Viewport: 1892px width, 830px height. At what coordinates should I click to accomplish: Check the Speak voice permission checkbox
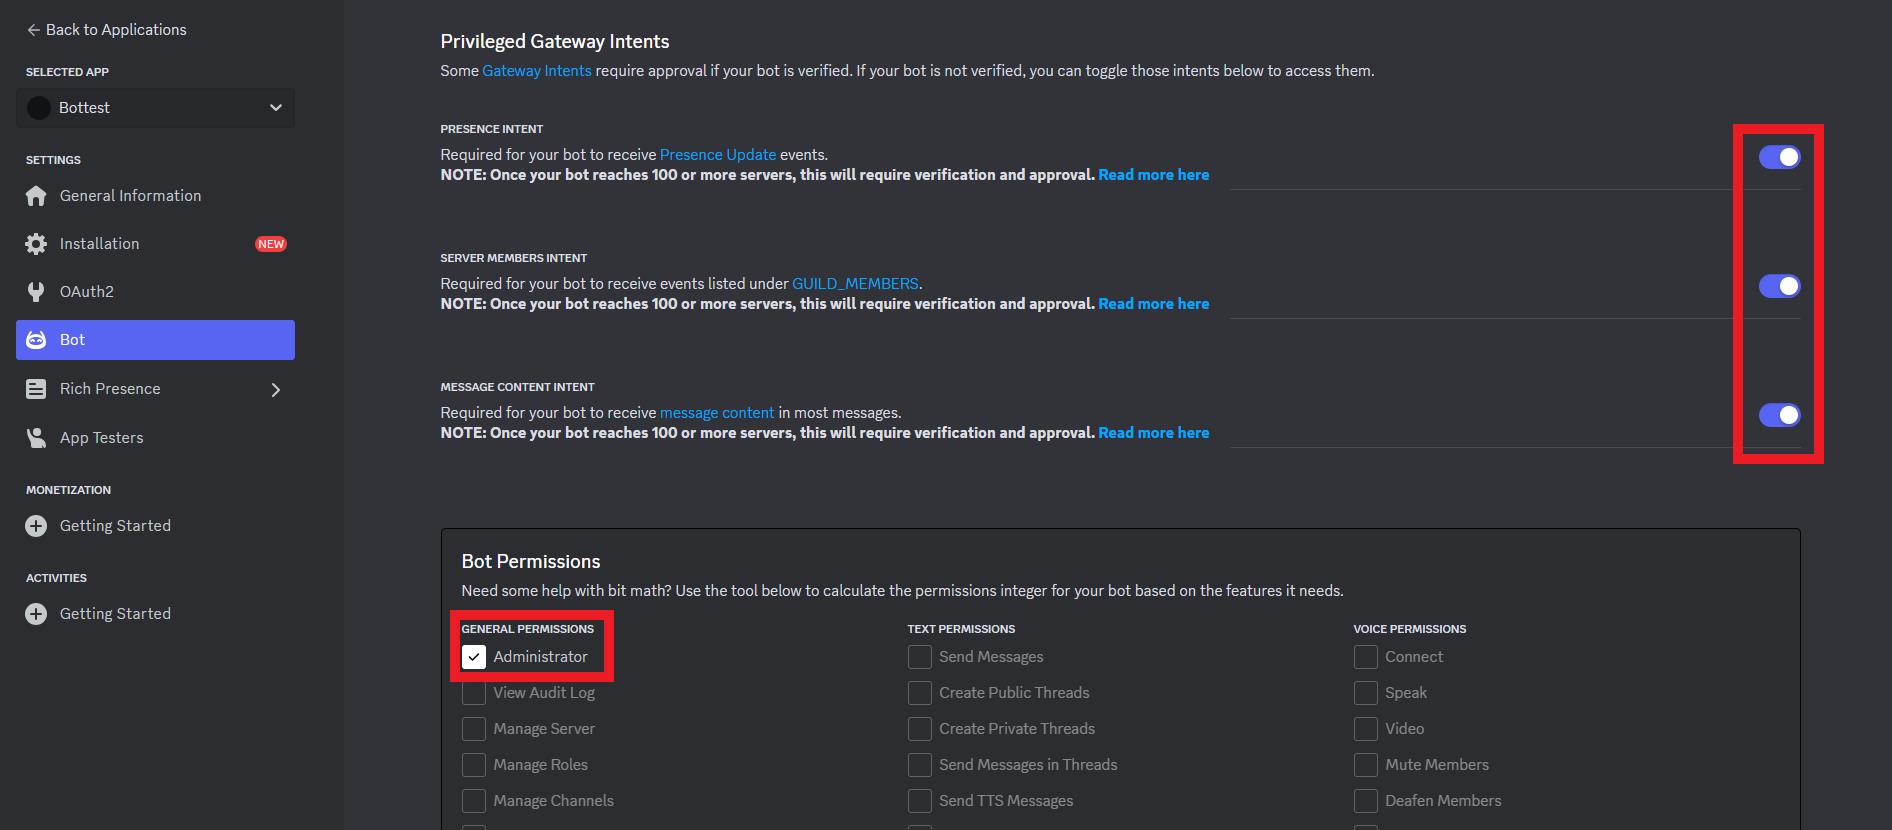tap(1366, 693)
